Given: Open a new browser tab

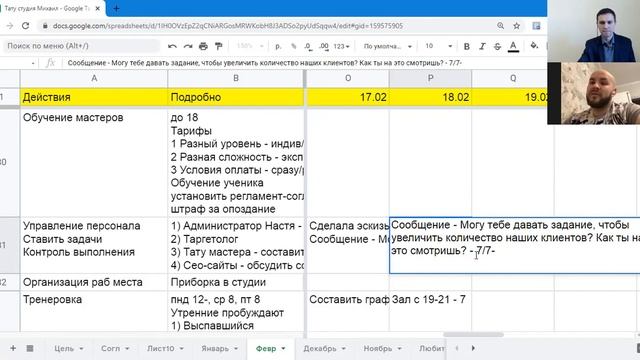Looking at the screenshot, I should tap(116, 8).
